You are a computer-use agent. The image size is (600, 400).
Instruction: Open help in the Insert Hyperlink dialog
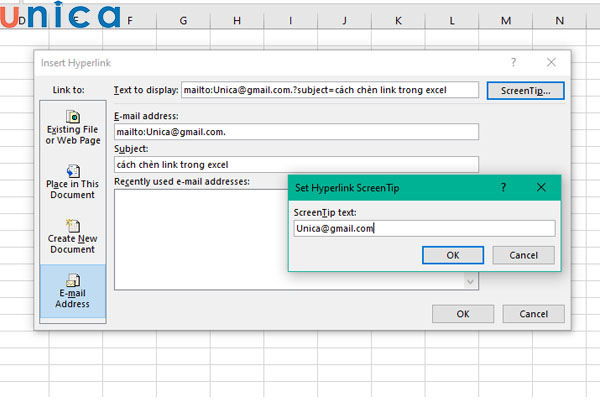coord(513,62)
